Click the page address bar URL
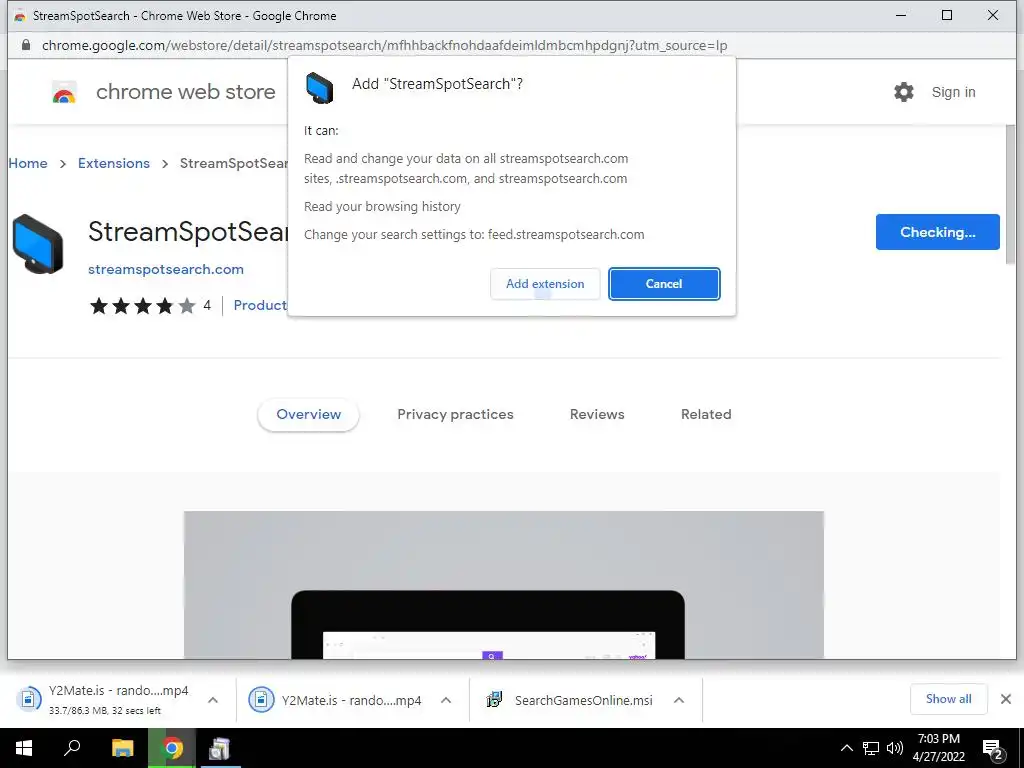 click(x=384, y=46)
